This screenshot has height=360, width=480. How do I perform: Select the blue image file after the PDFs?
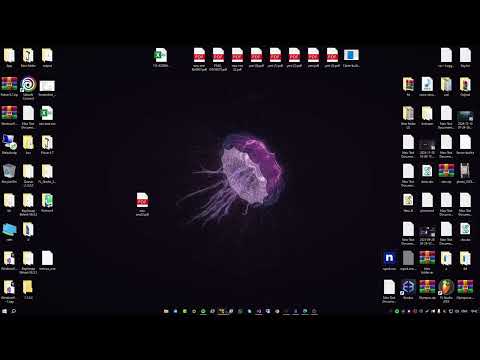click(351, 55)
